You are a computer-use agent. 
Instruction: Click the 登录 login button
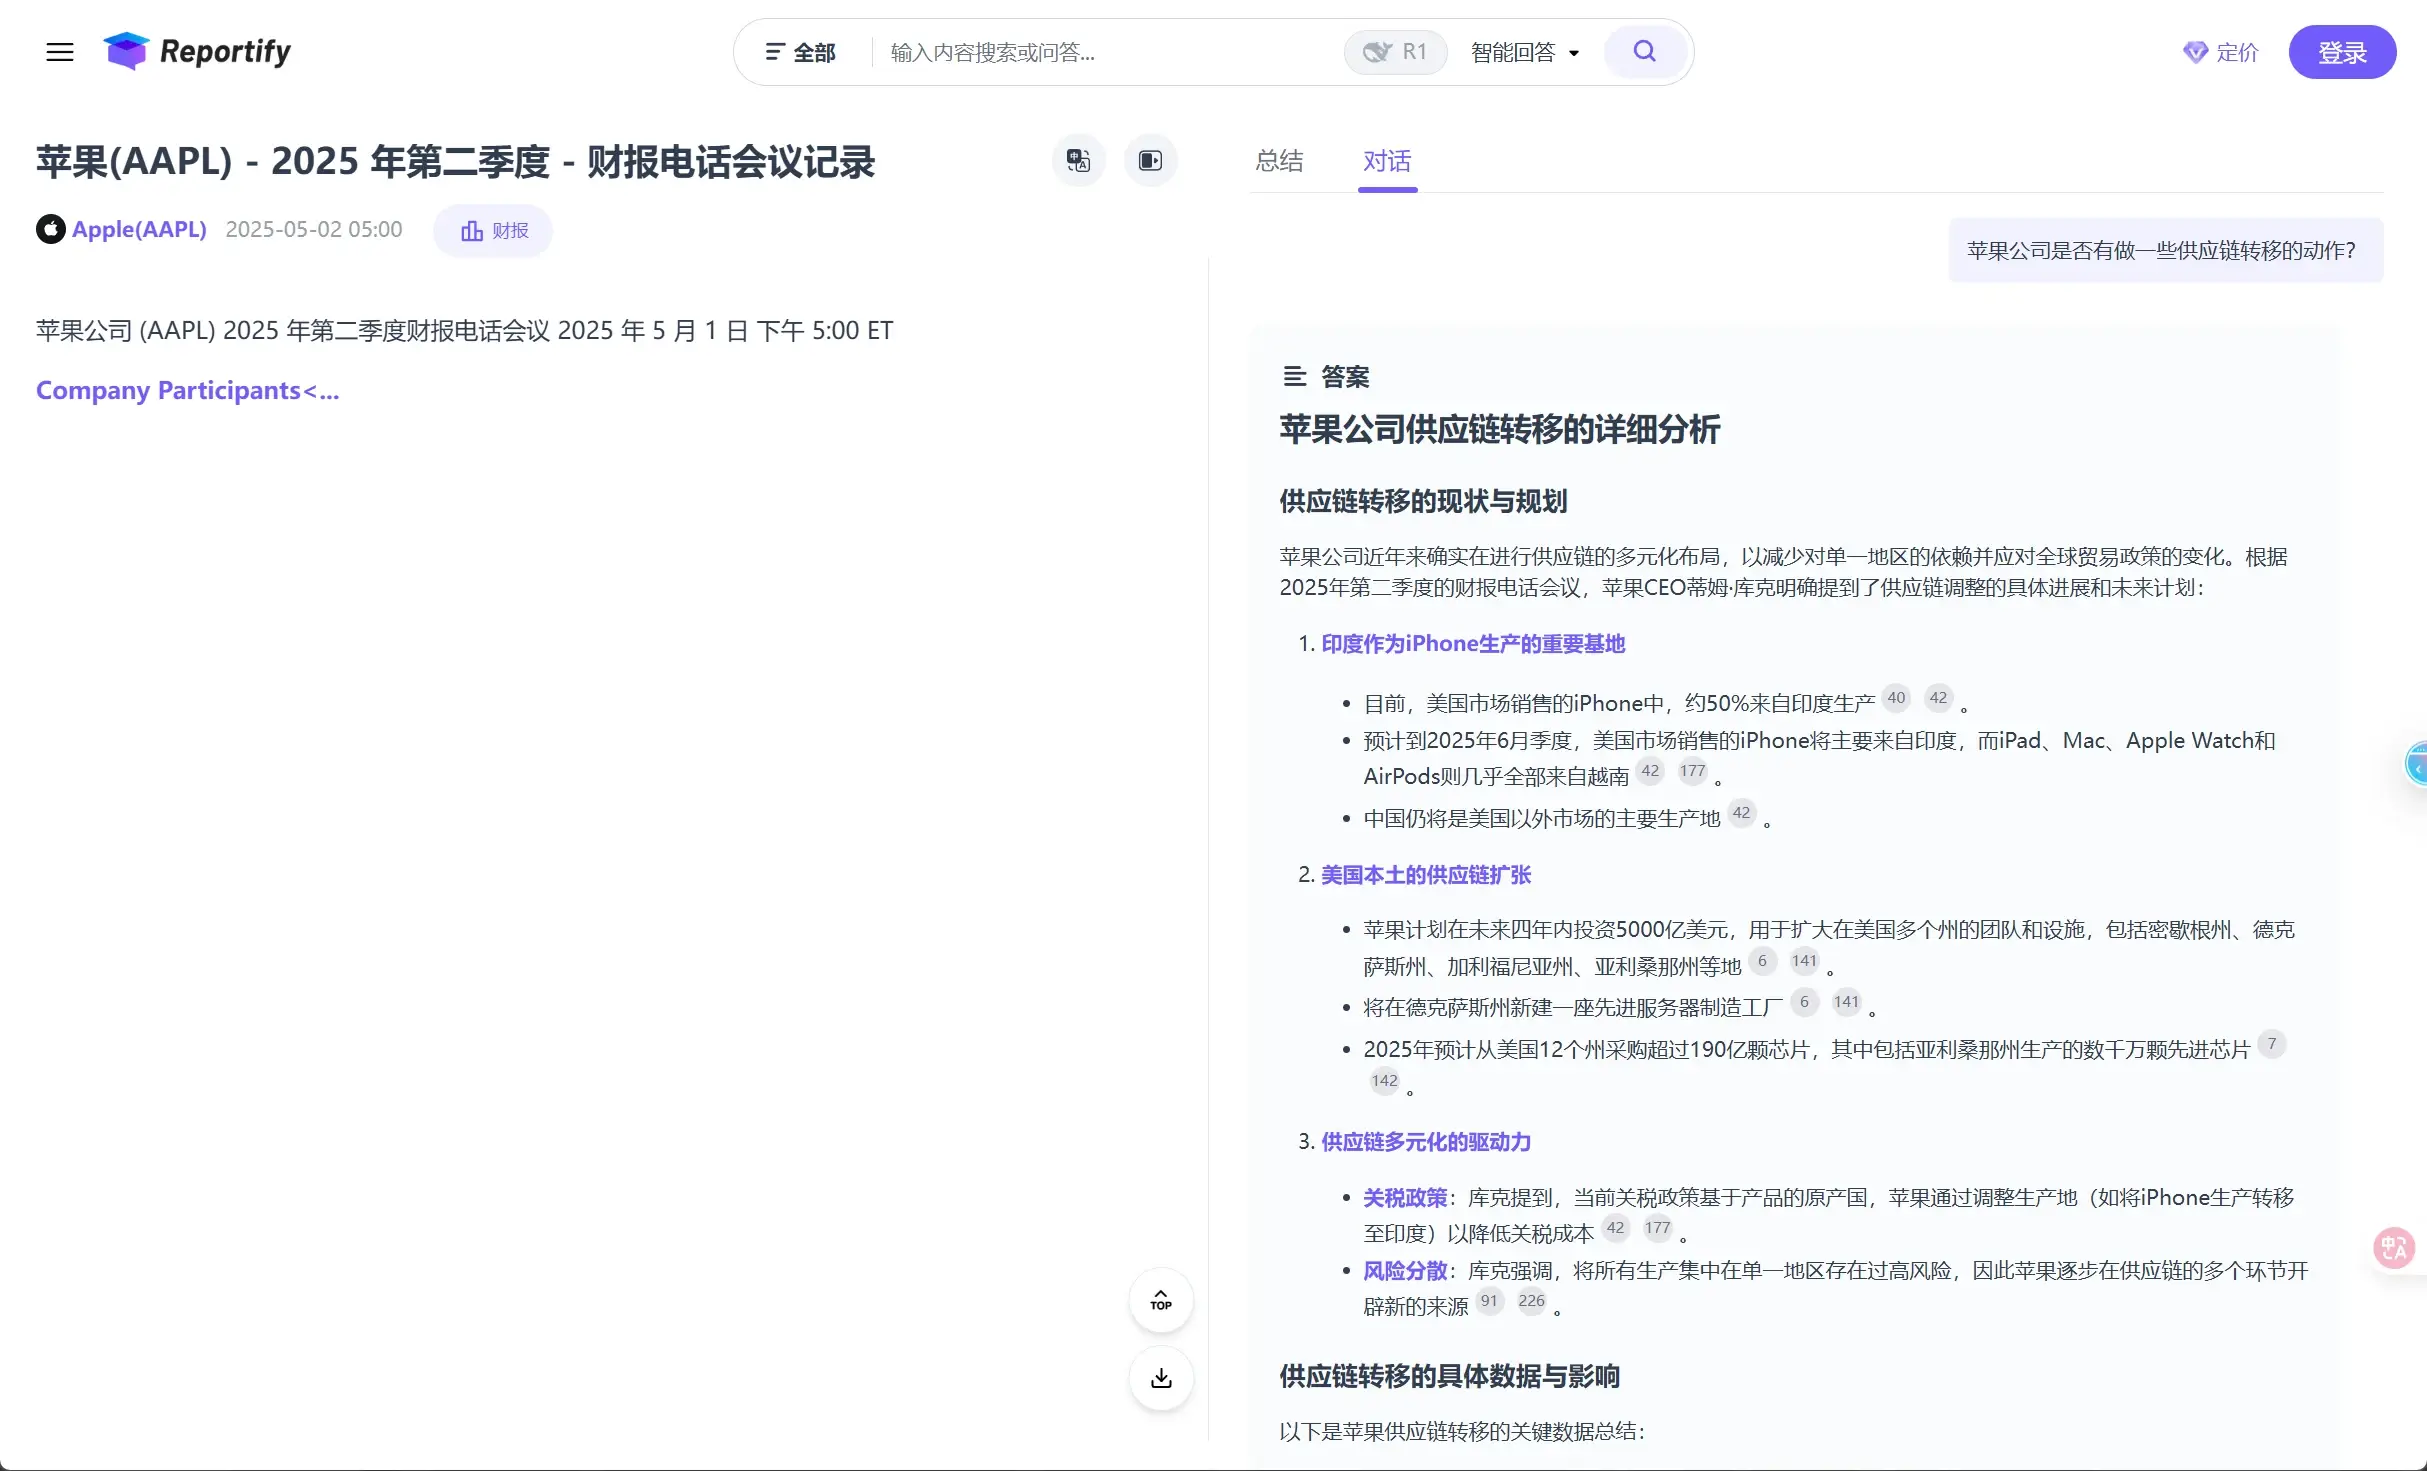(x=2342, y=51)
